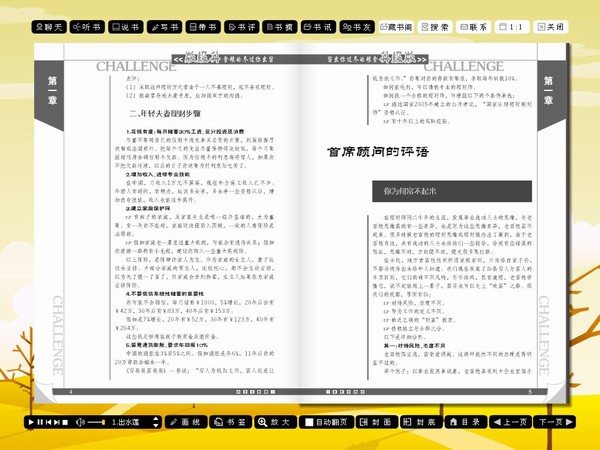Click the subheading 3.建立家庭保护网

click(x=148, y=209)
